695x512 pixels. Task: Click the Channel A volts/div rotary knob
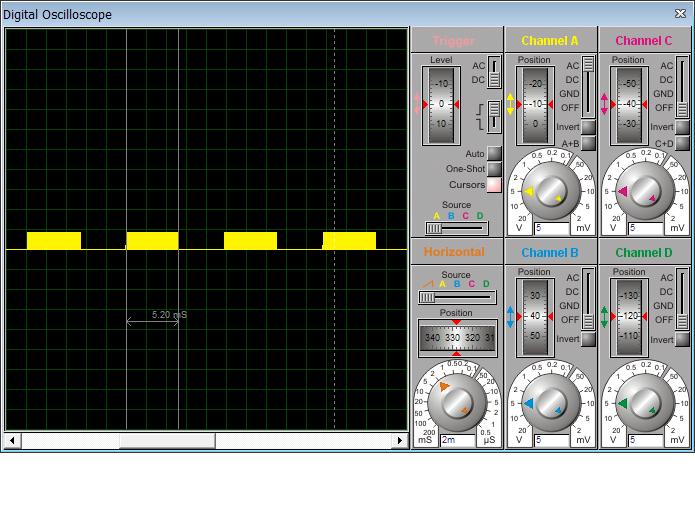[551, 190]
